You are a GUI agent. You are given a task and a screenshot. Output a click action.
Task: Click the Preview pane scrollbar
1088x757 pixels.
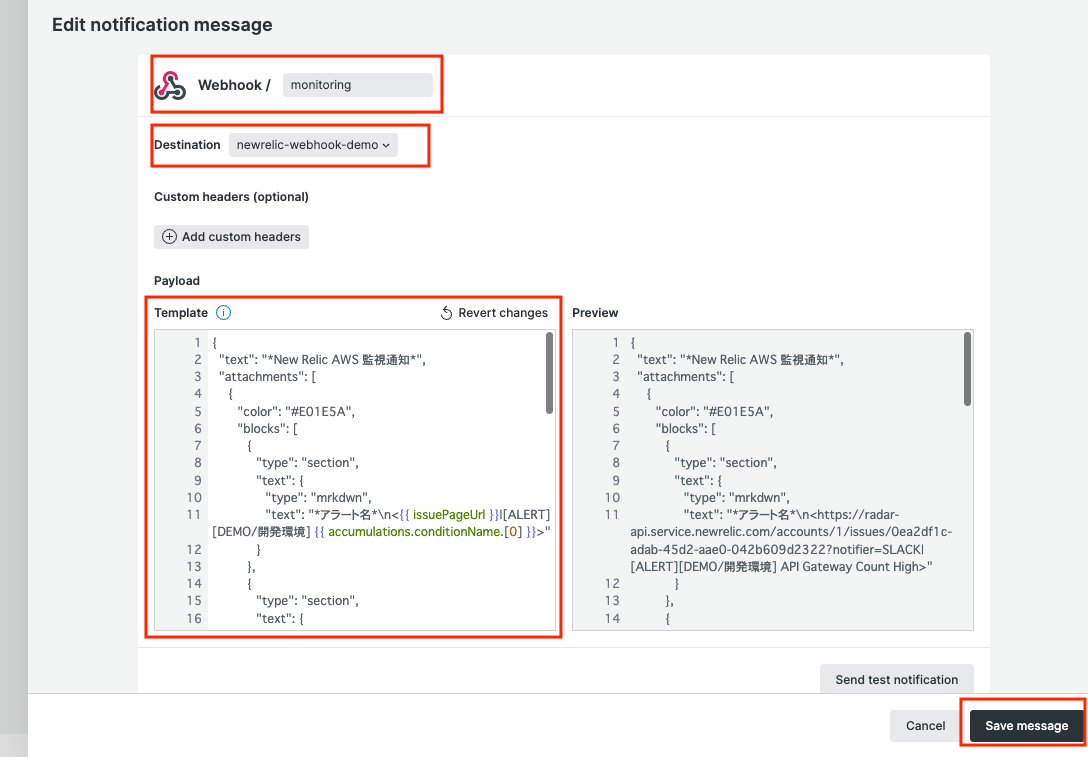coord(967,369)
